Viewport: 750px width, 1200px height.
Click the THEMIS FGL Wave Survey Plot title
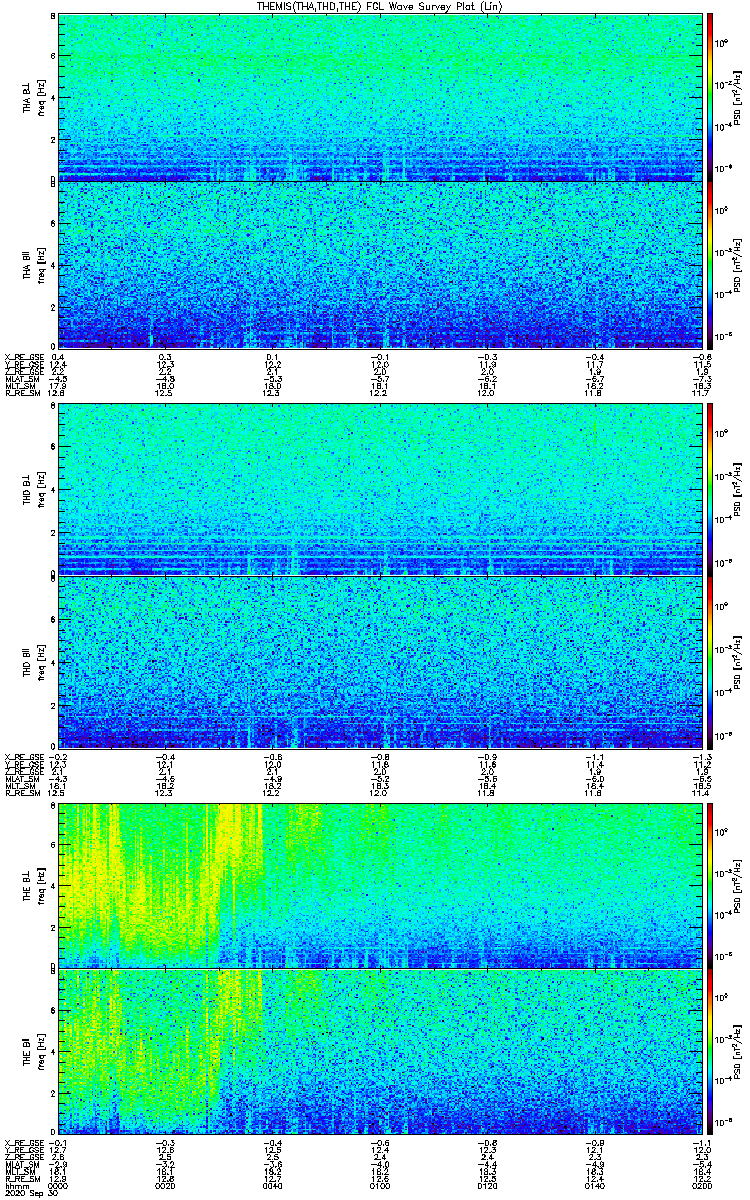point(379,7)
